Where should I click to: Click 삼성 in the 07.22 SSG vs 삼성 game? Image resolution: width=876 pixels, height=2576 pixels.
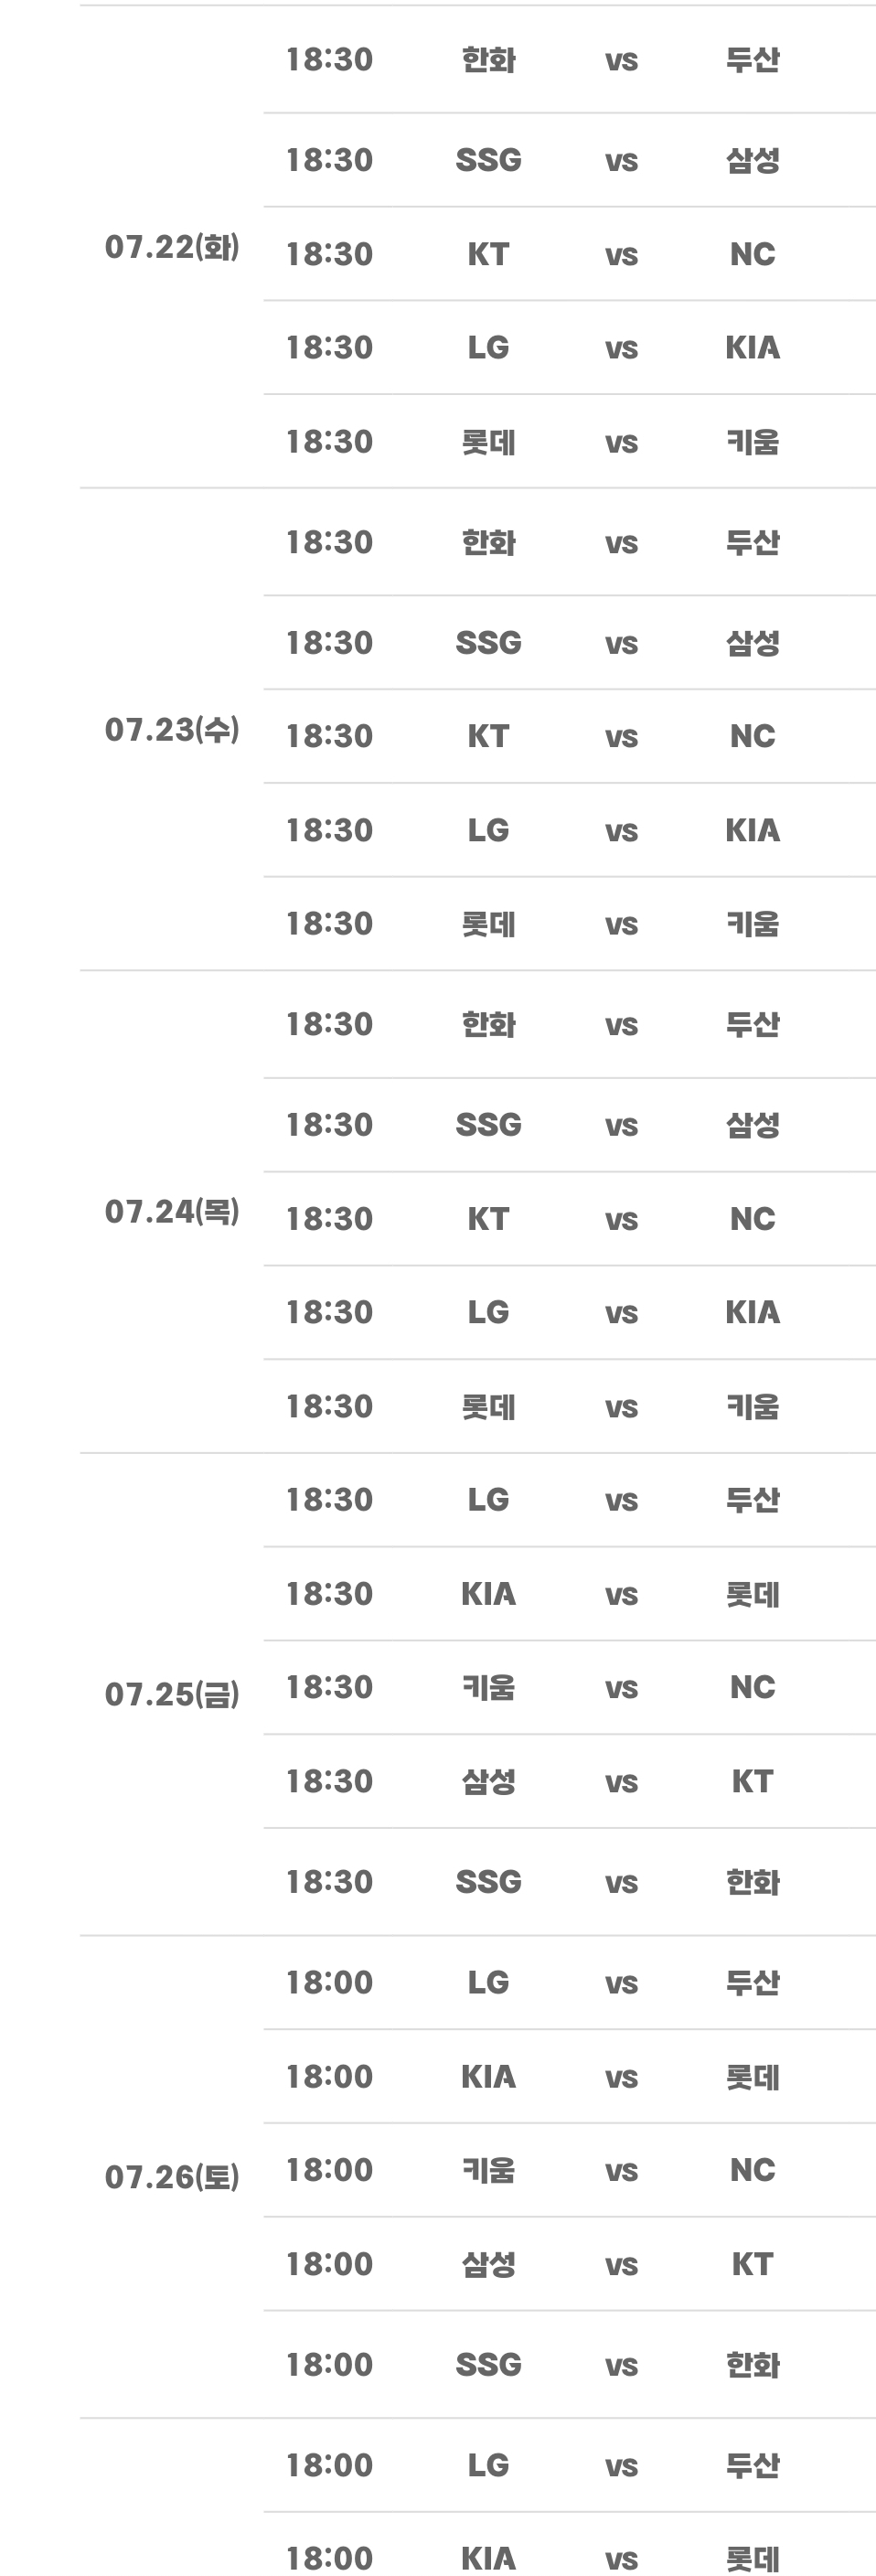tap(752, 160)
